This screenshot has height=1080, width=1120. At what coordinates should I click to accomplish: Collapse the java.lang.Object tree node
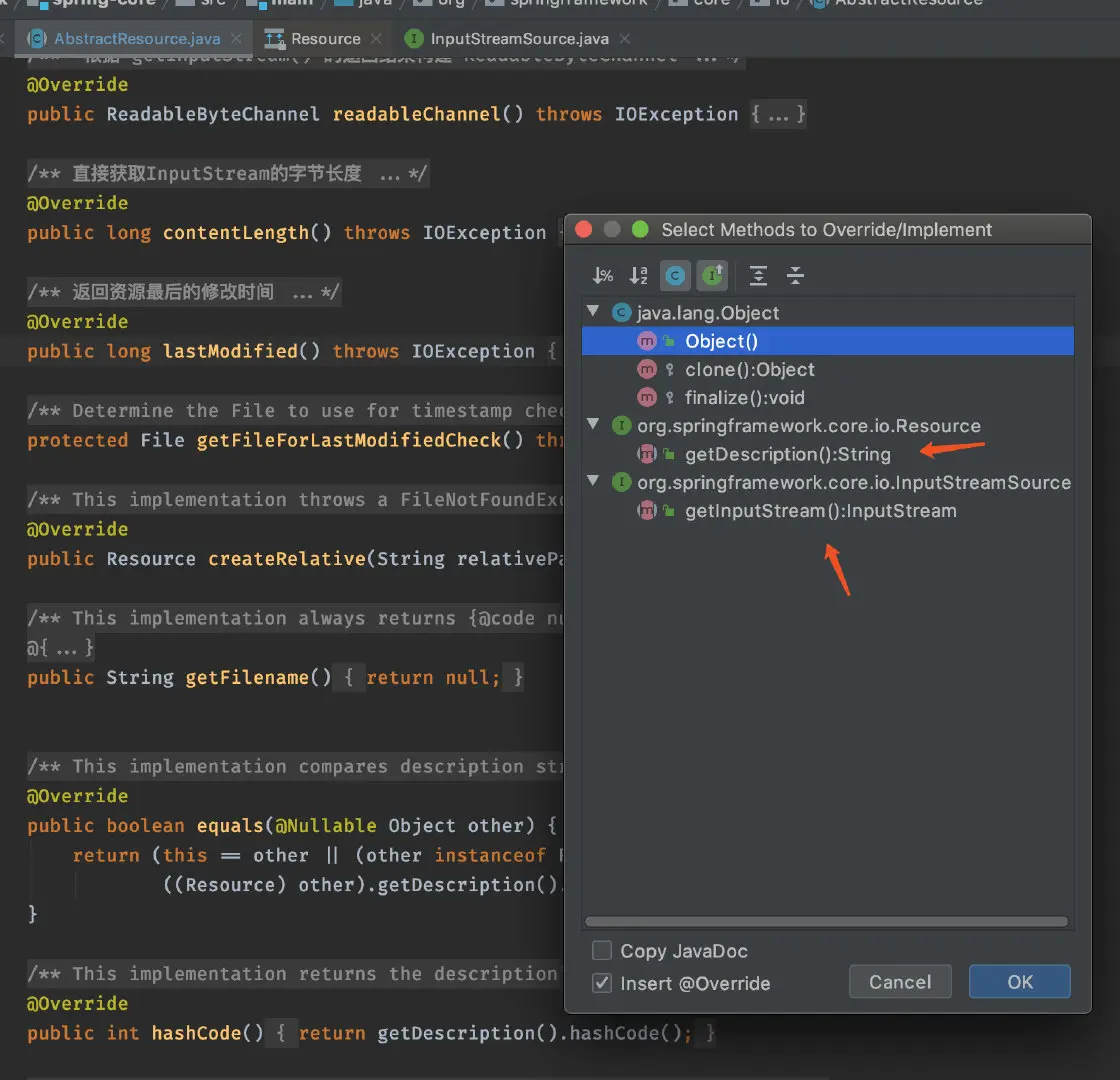(592, 311)
